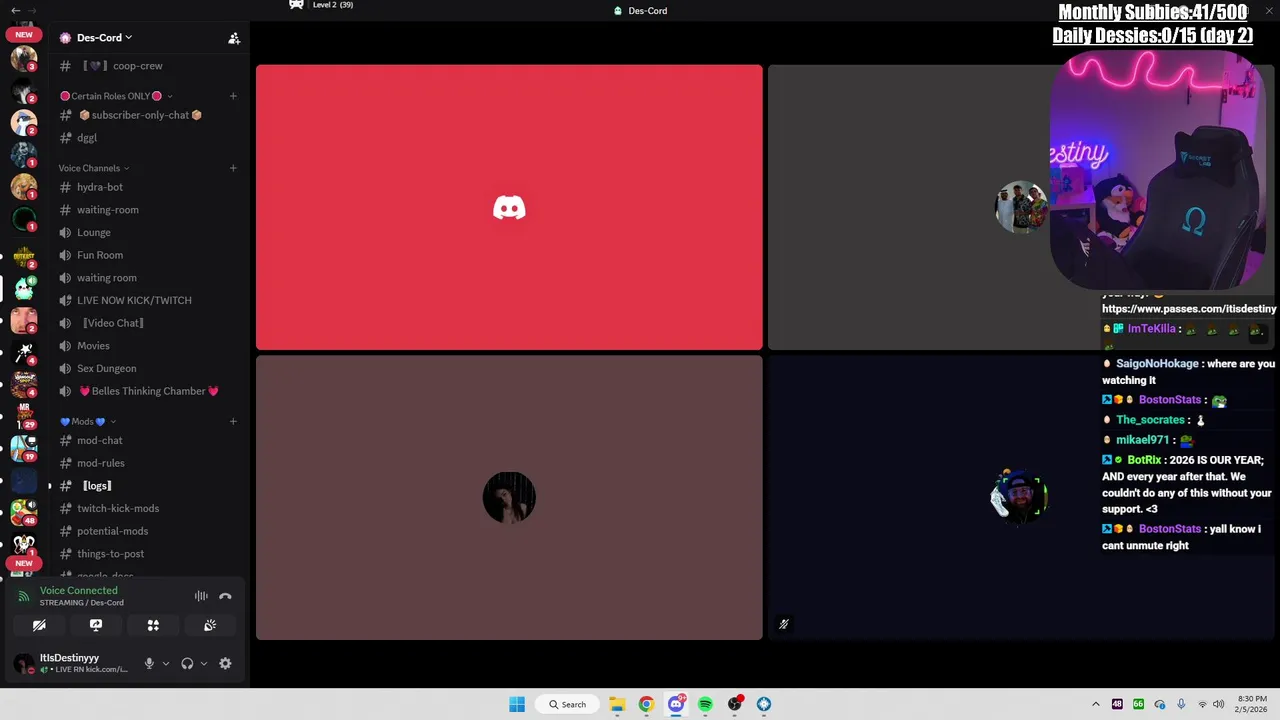This screenshot has height=720, width=1280.
Task: Open the soundboard button
Action: pos(210,625)
